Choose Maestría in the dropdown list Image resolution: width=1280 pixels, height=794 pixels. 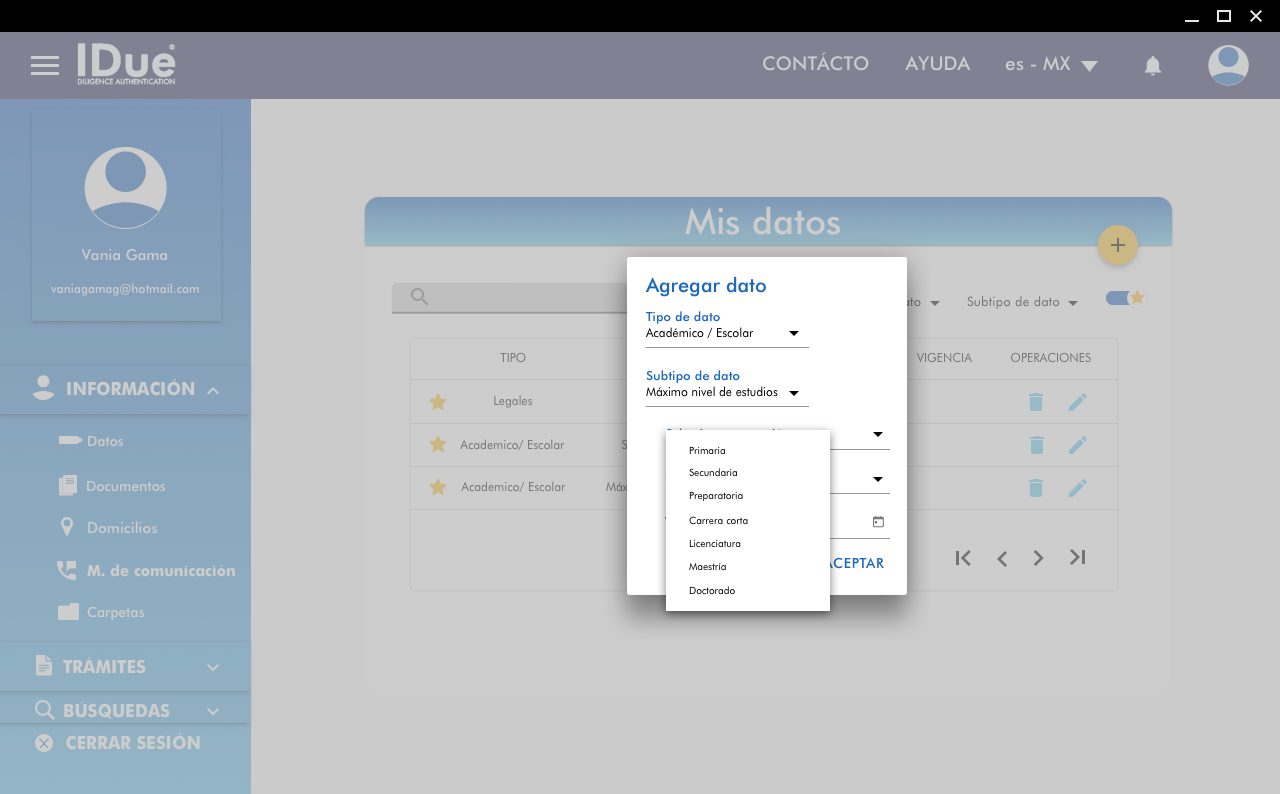point(708,567)
